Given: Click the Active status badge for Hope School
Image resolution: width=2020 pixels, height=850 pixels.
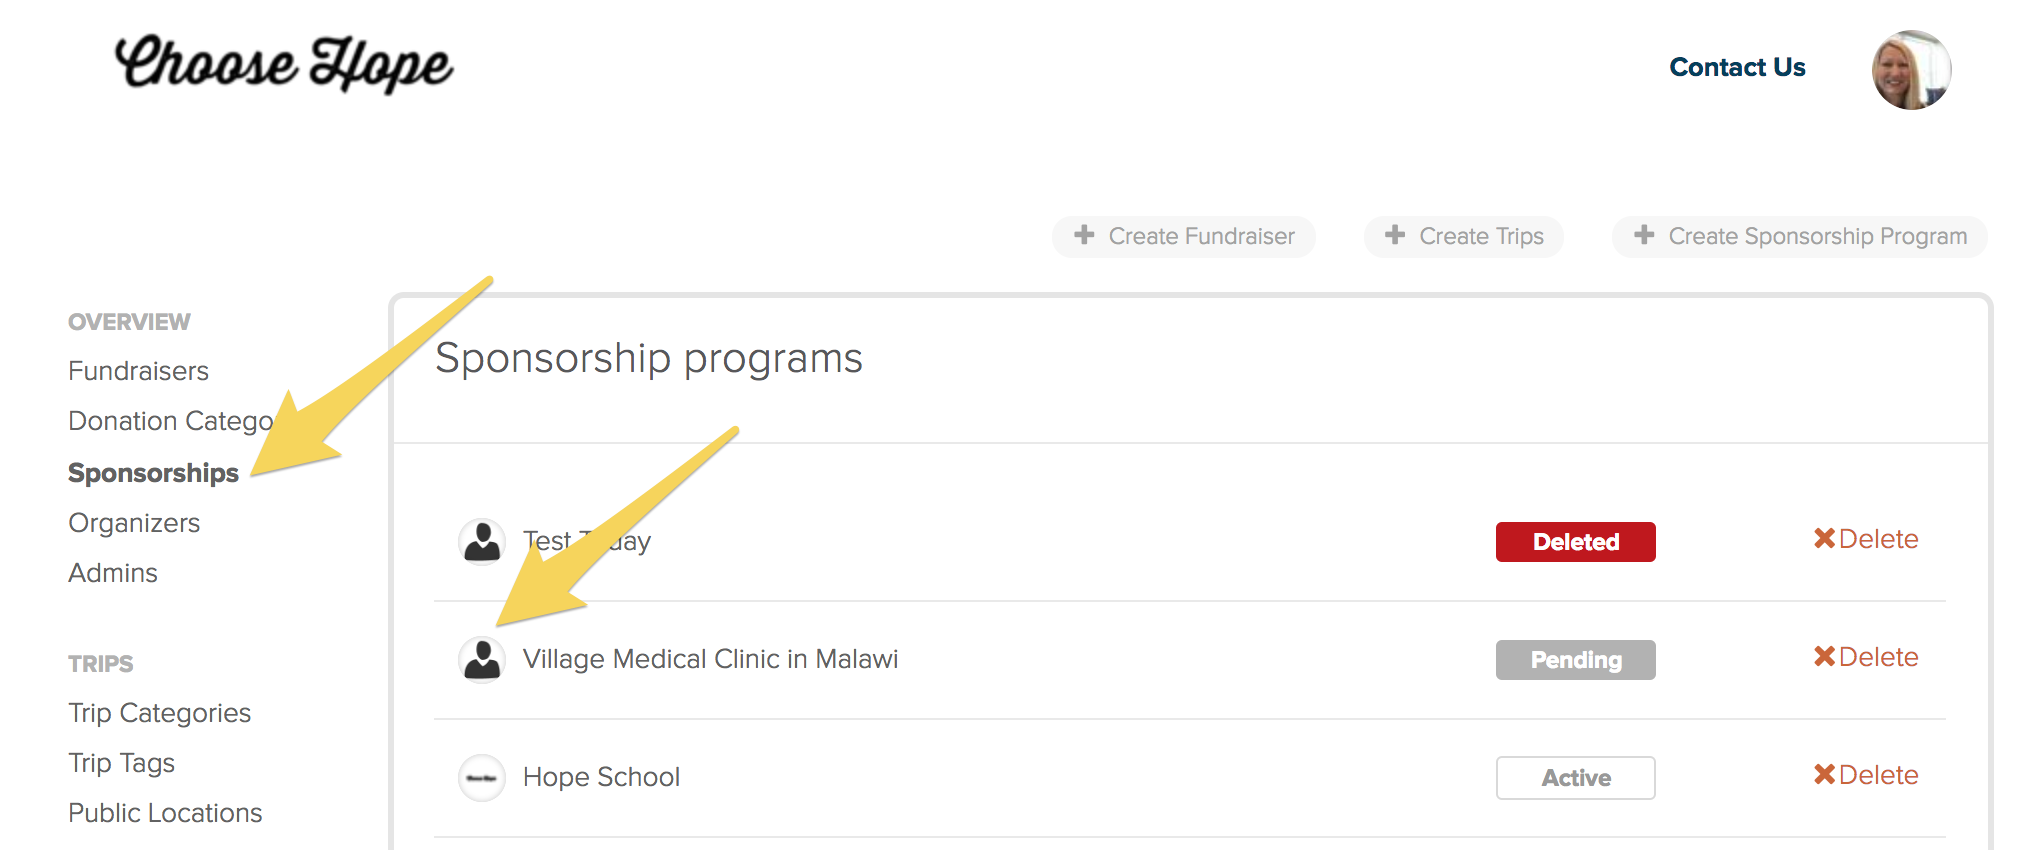Looking at the screenshot, I should [x=1575, y=778].
